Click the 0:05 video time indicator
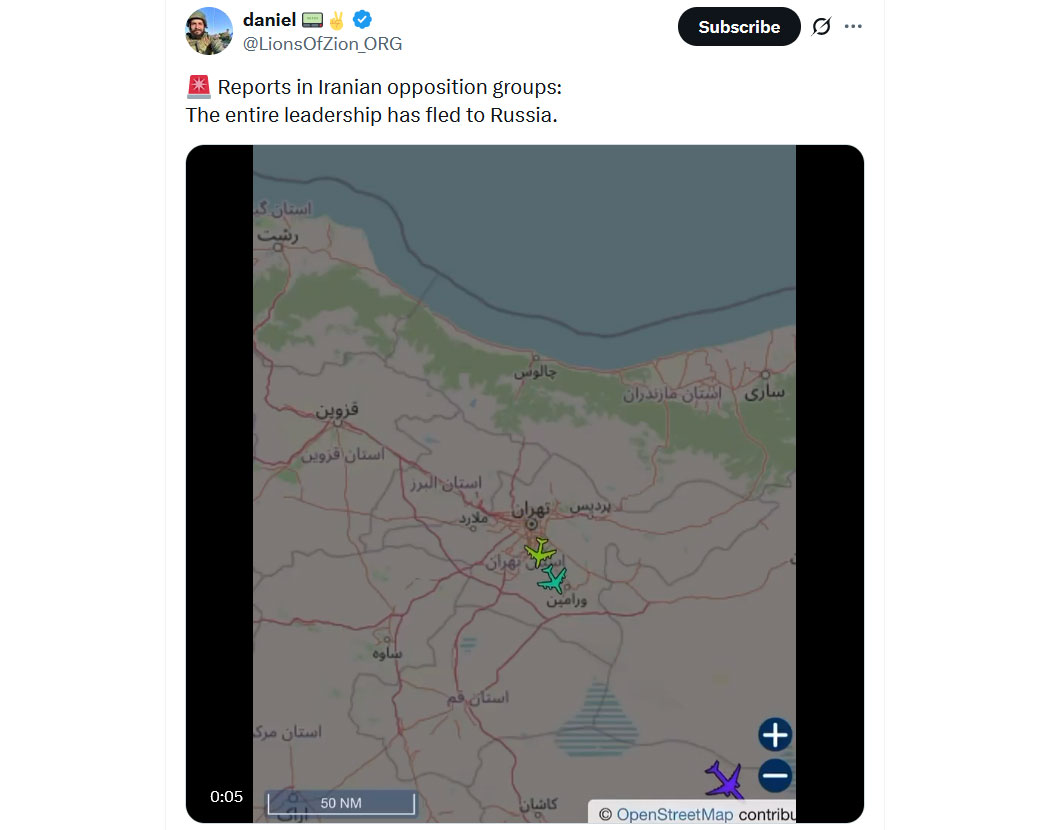The width and height of the screenshot is (1050, 830). point(226,797)
